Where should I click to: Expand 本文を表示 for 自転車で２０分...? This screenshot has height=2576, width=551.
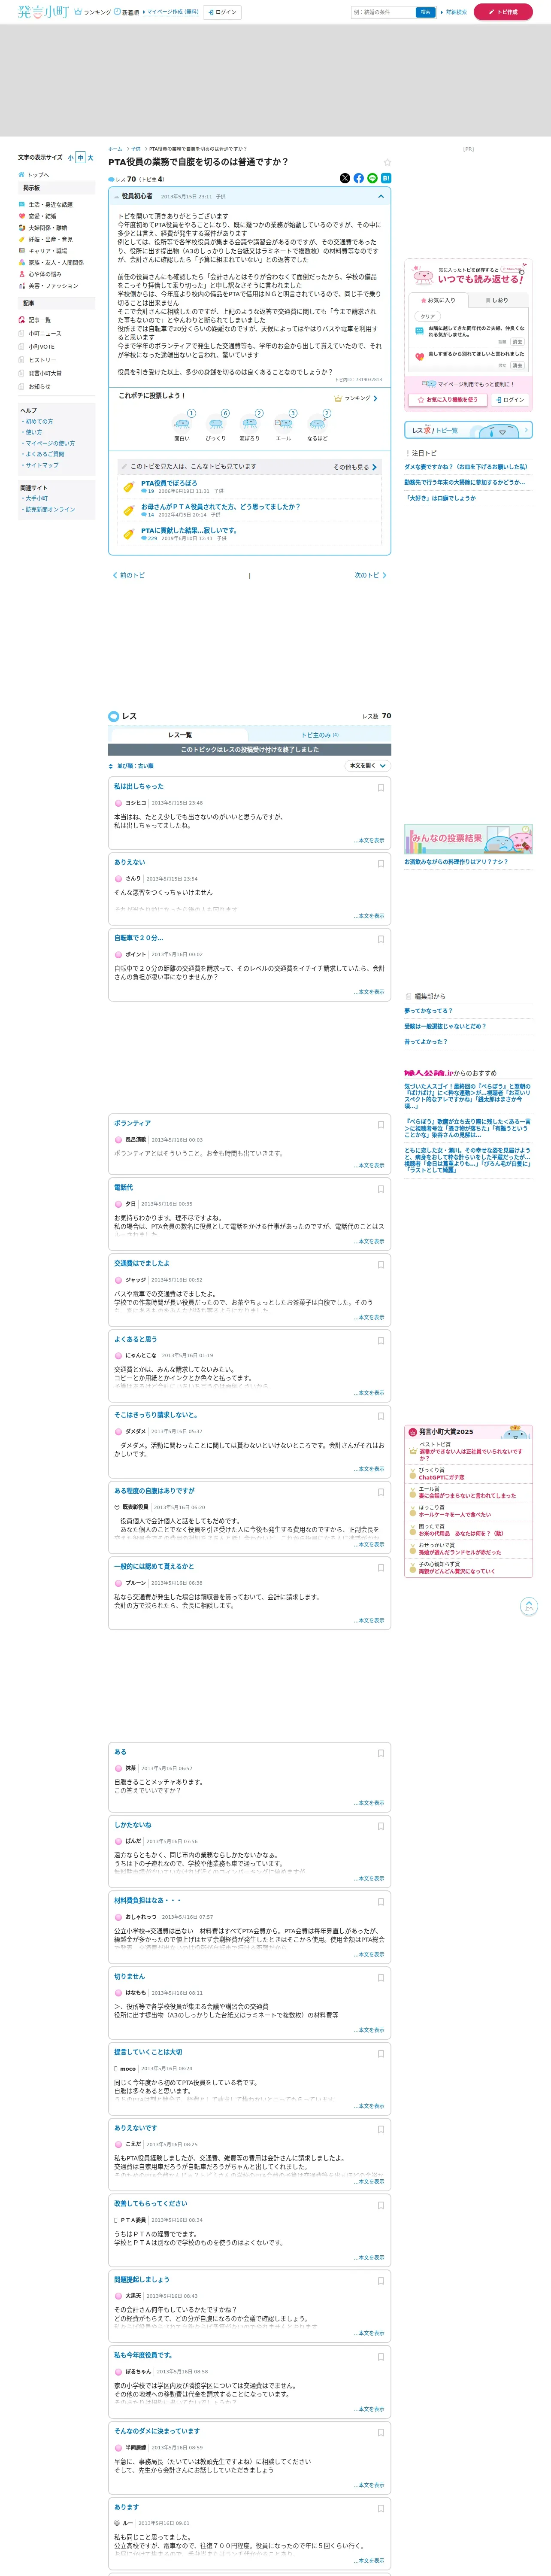[369, 992]
